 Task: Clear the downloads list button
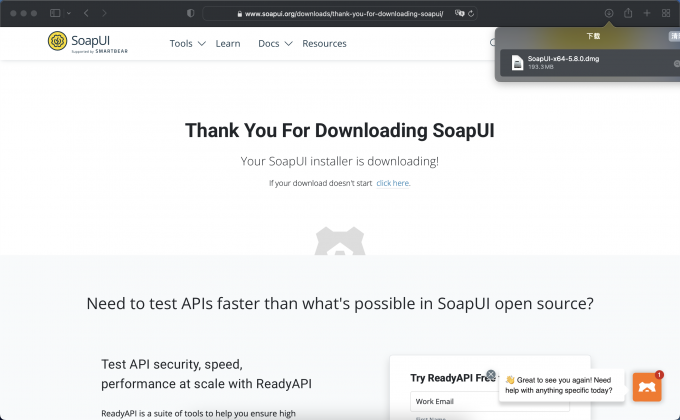674,36
